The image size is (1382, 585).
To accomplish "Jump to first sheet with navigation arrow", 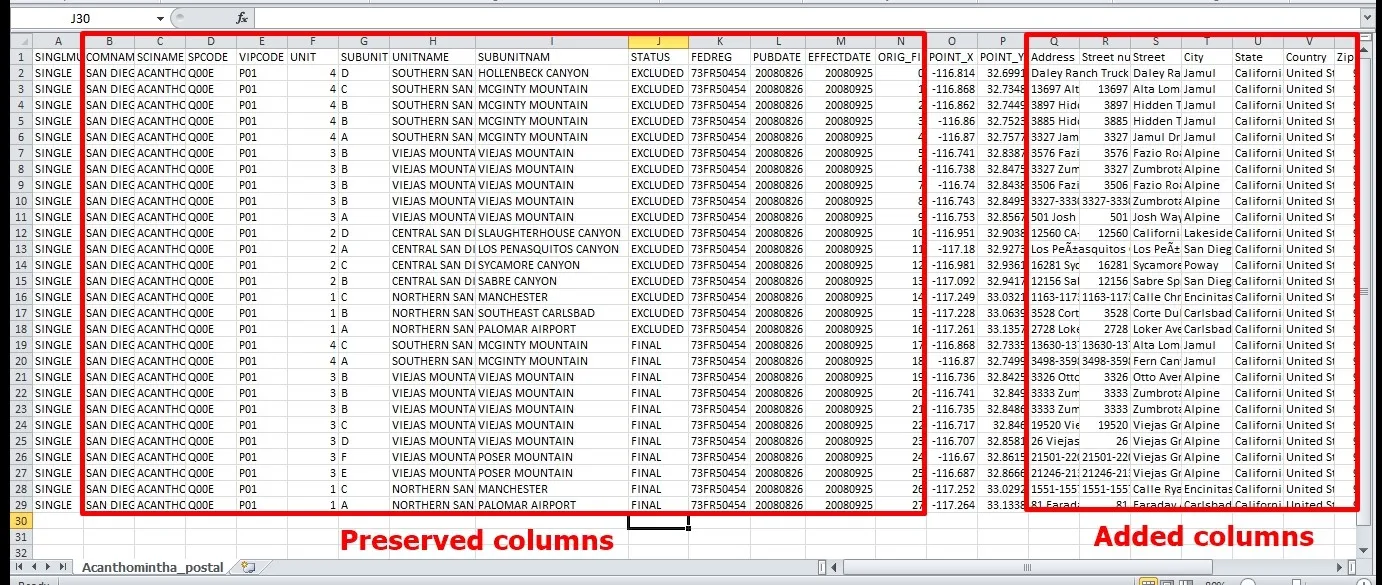I will (19, 566).
